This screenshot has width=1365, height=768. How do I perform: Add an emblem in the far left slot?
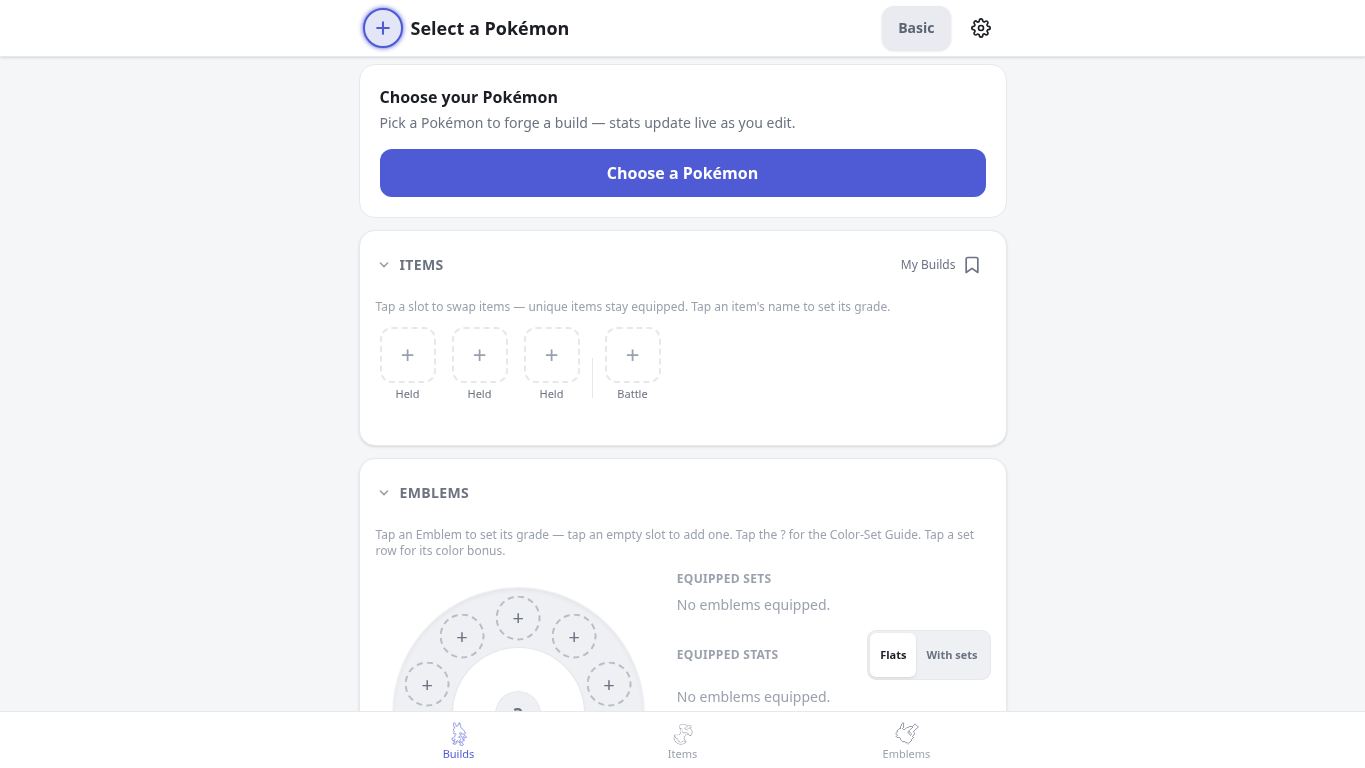click(x=427, y=685)
